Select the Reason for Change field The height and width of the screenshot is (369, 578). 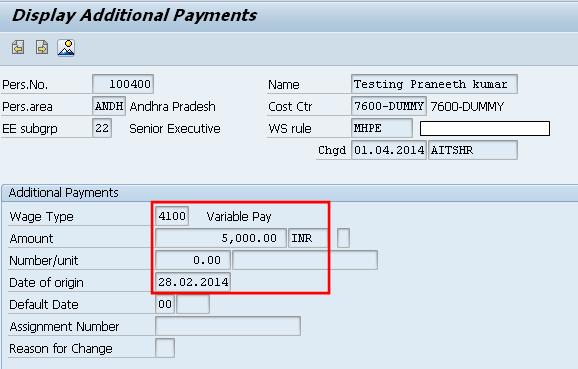click(x=165, y=348)
